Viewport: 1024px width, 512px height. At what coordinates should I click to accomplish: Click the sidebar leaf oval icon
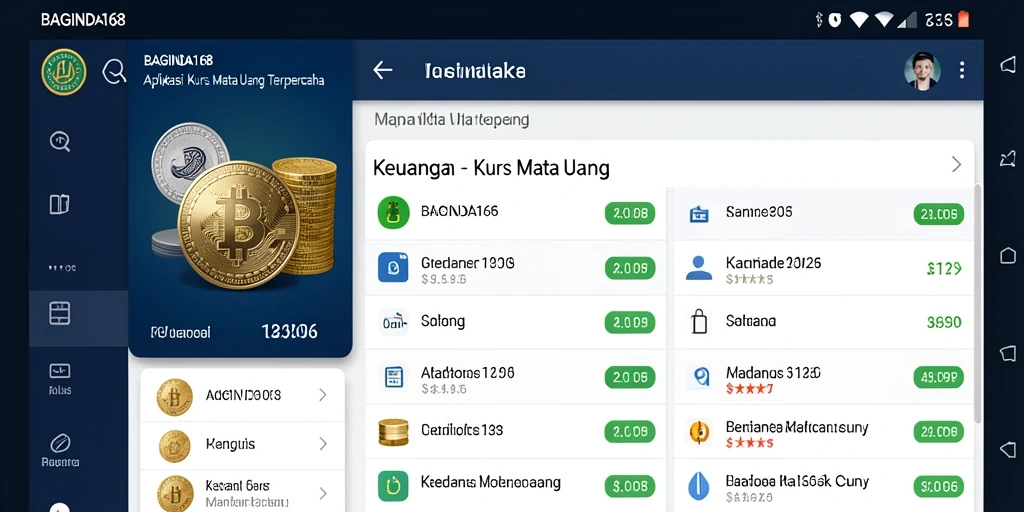59,443
